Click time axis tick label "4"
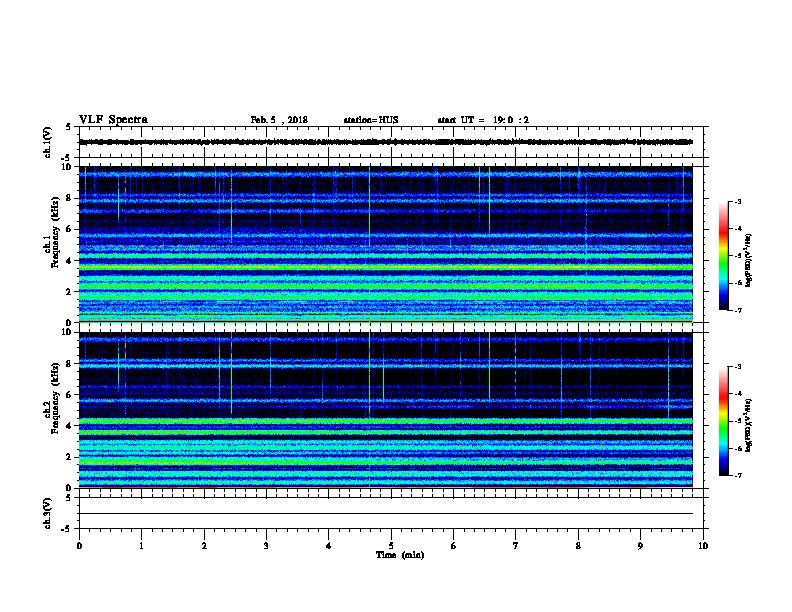Viewport: 792px width, 612px height. tap(329, 546)
